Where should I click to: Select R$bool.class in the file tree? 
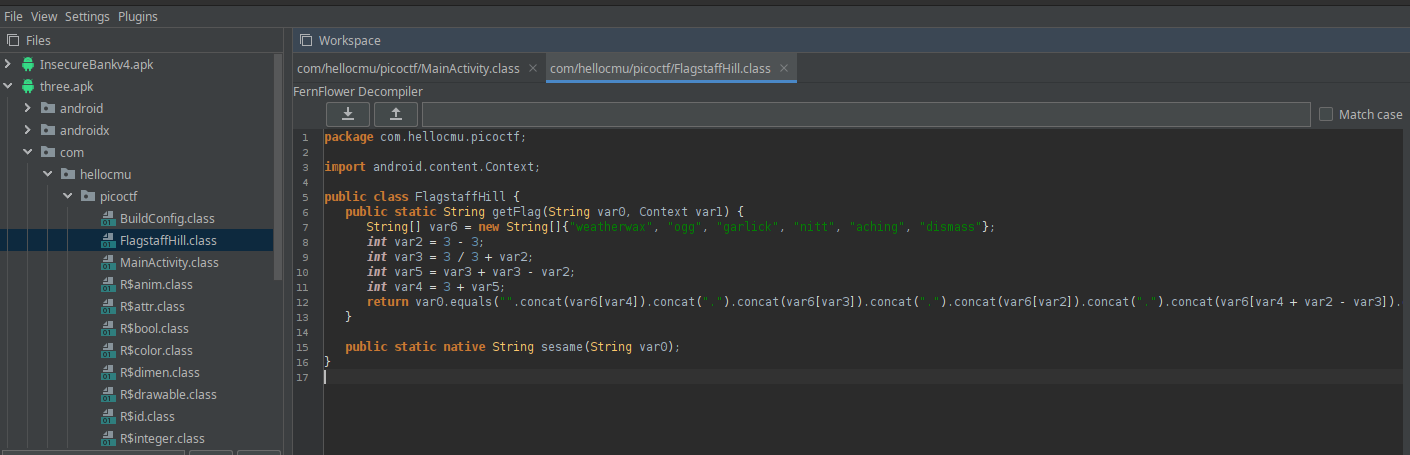click(x=154, y=328)
